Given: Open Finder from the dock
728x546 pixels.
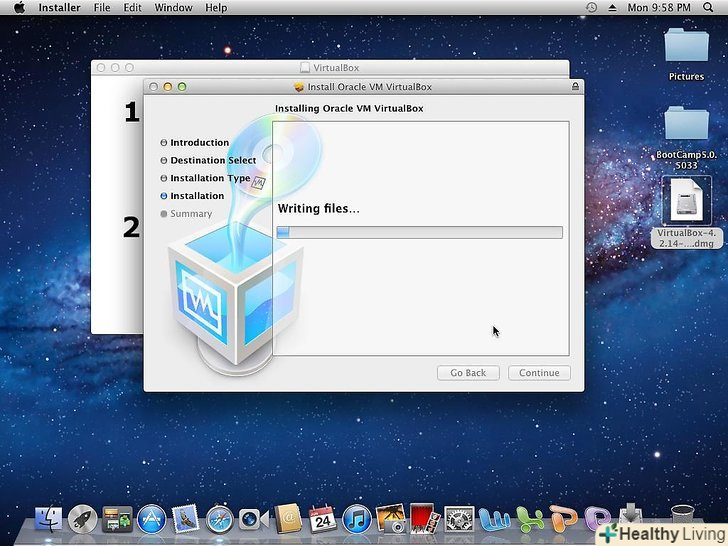Looking at the screenshot, I should [x=48, y=518].
